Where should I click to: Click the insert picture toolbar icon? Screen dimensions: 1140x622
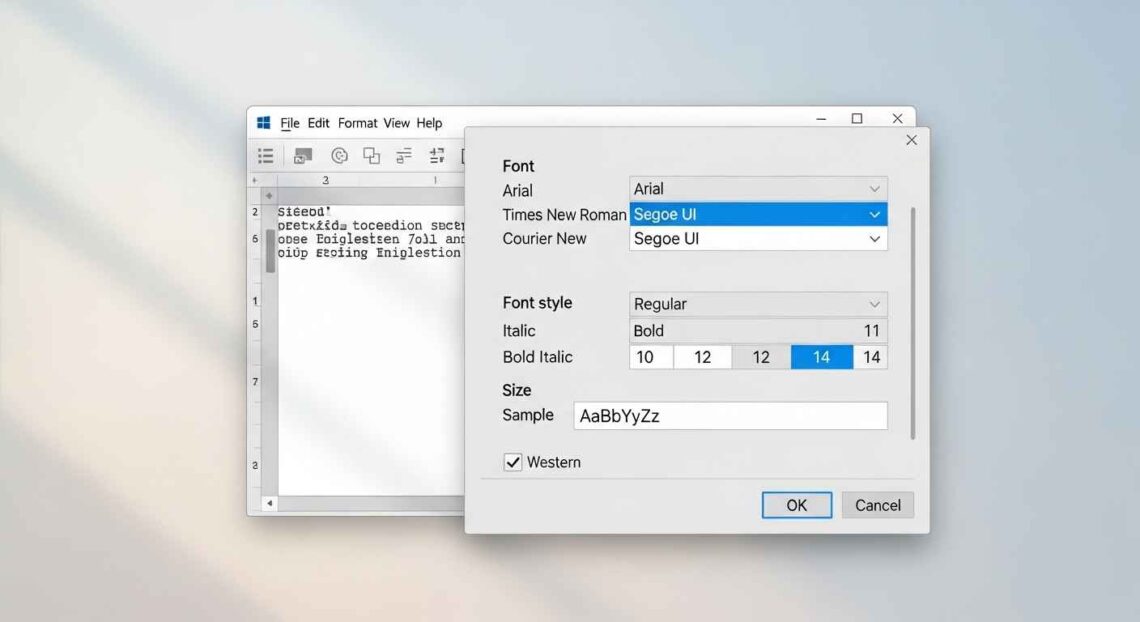(303, 155)
